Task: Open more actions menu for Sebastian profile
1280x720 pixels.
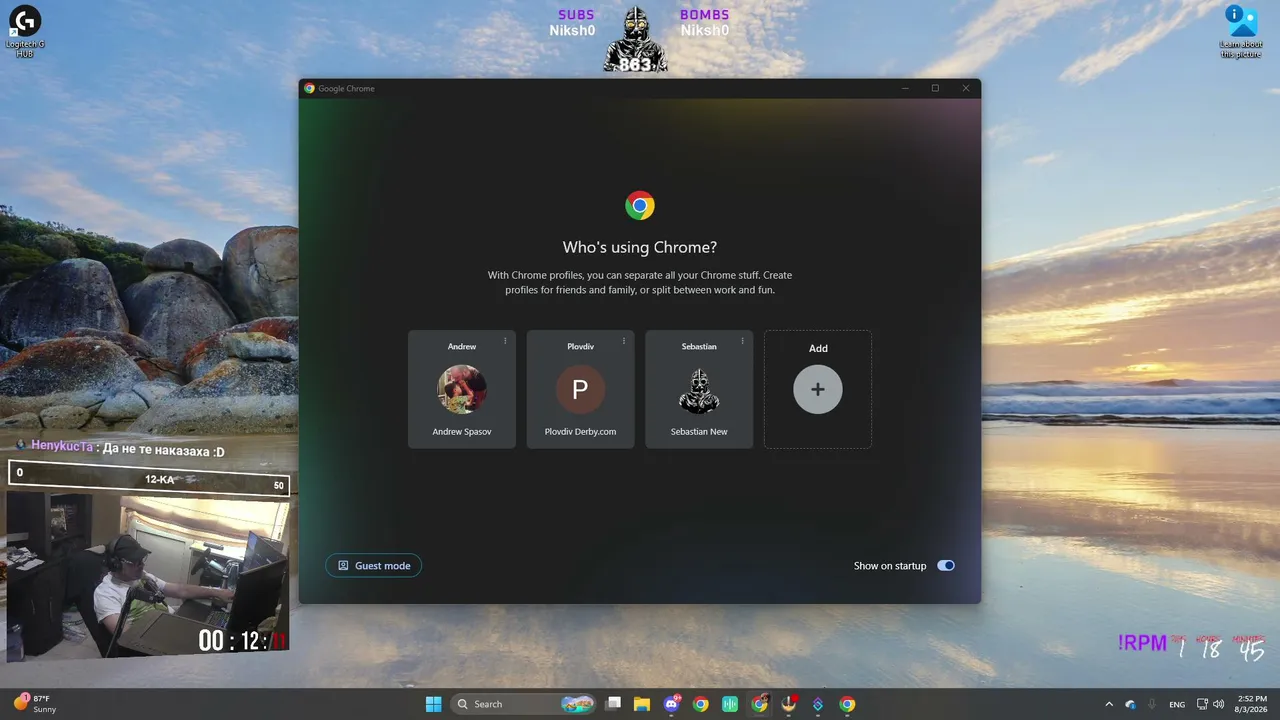Action: point(742,341)
